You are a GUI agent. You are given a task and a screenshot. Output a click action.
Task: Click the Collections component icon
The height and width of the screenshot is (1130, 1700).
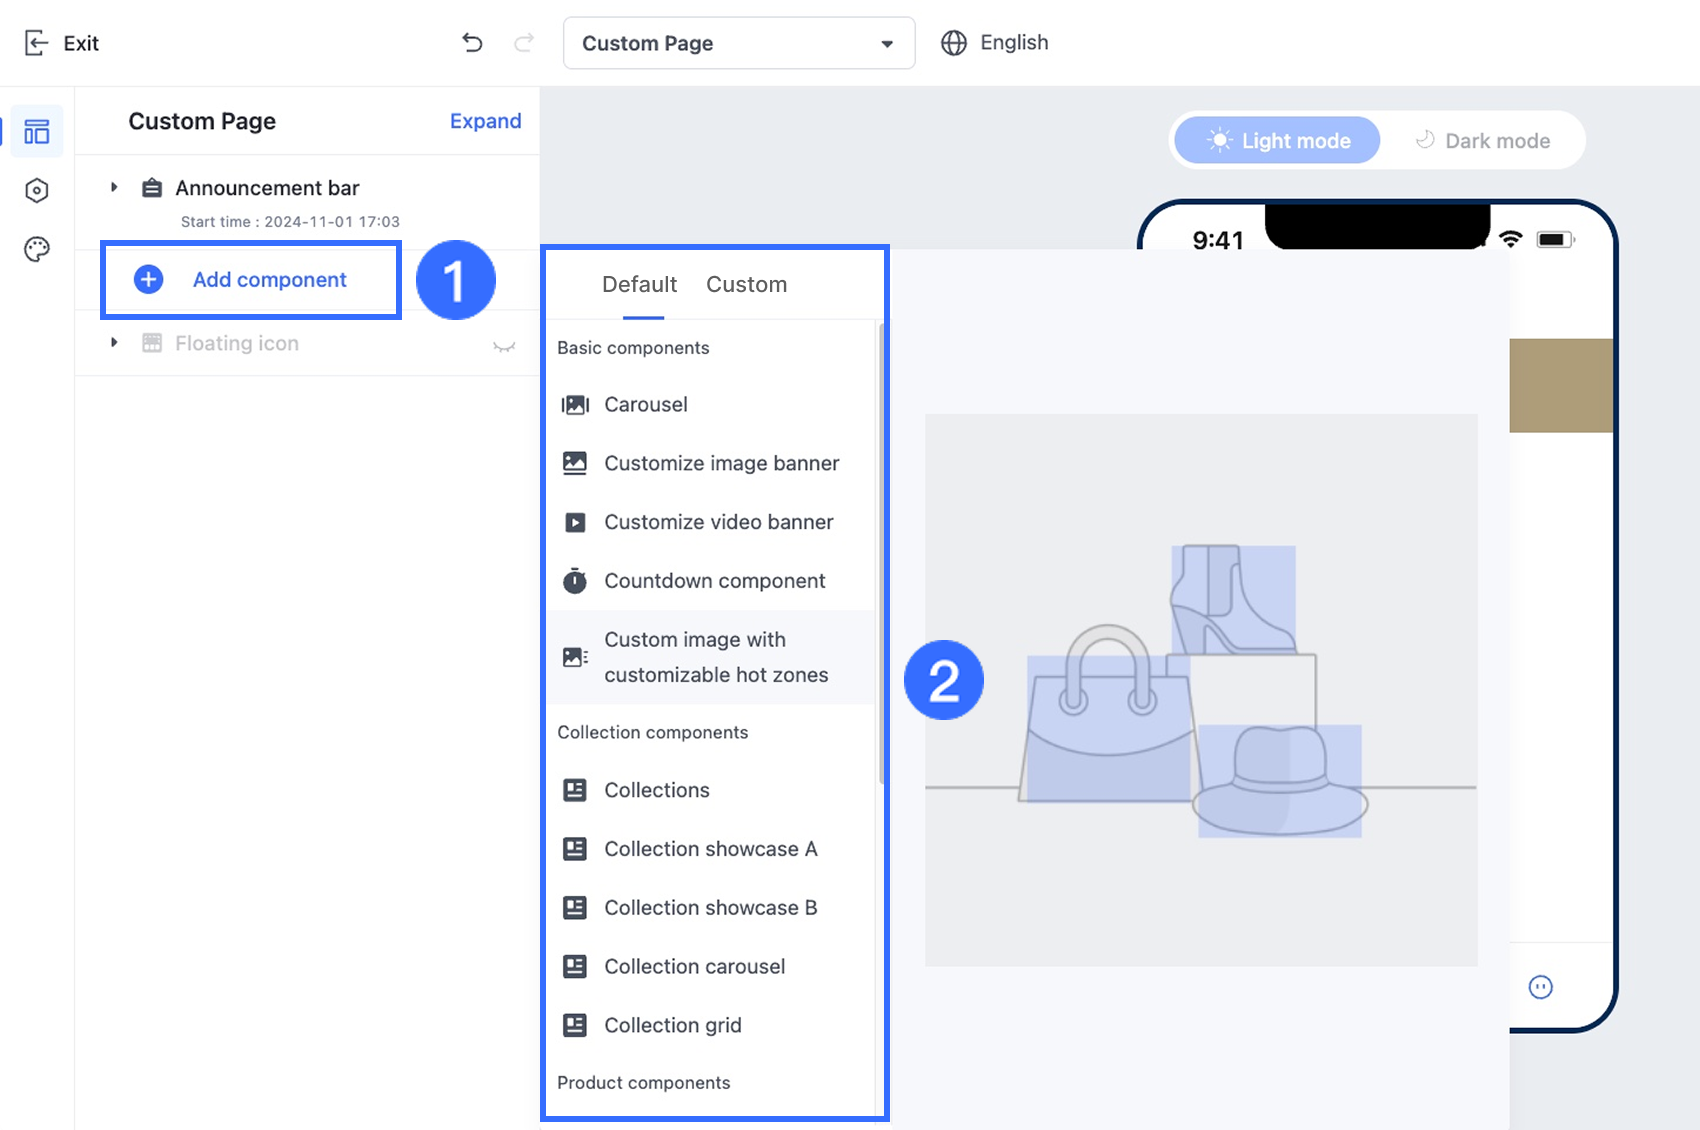(x=575, y=789)
